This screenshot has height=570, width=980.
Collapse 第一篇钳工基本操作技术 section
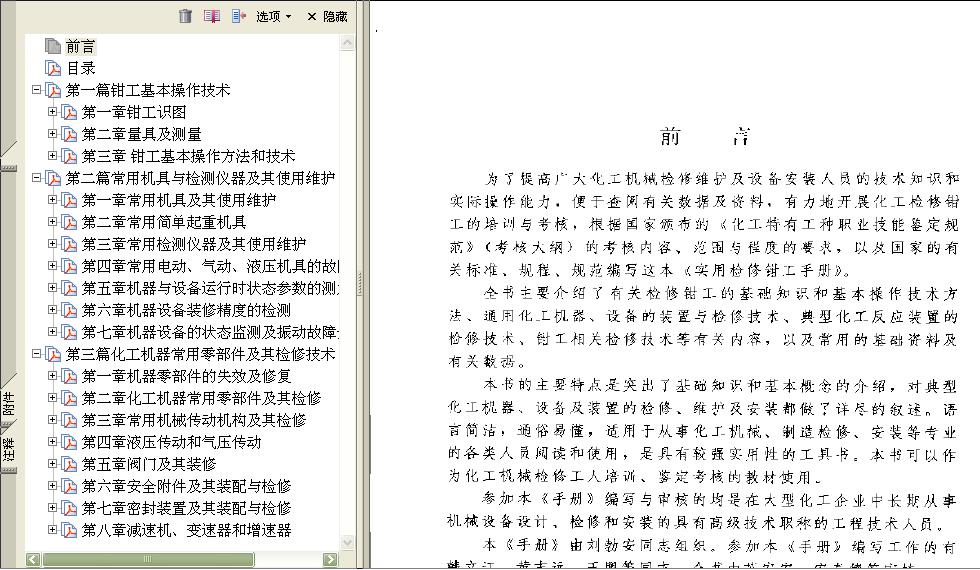[36, 90]
